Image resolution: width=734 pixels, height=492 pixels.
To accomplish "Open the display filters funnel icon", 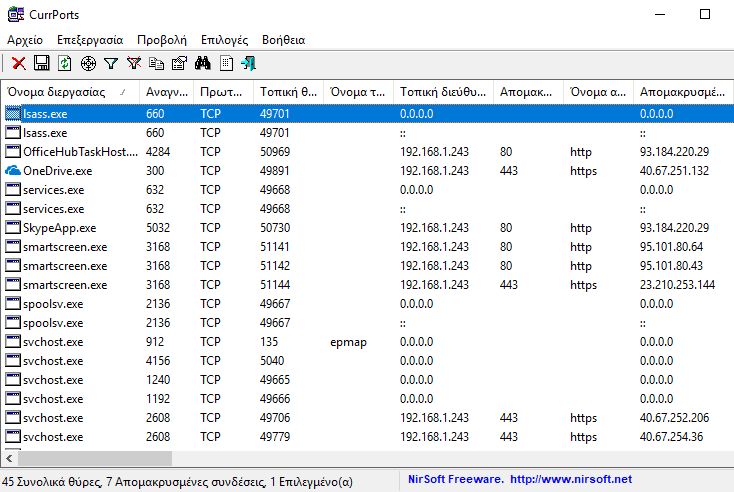I will [111, 63].
